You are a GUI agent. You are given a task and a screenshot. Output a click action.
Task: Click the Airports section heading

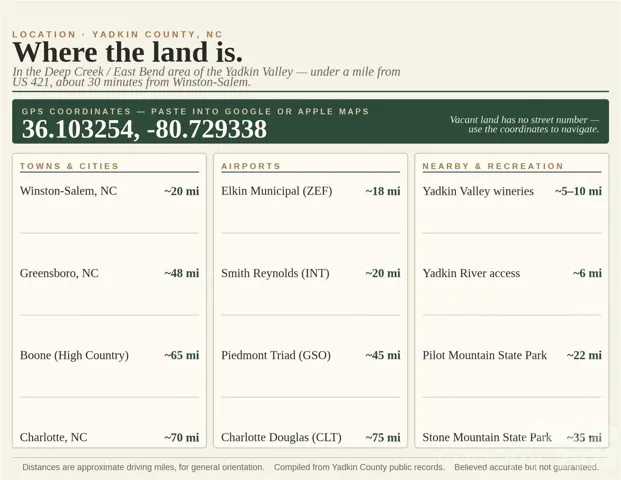251,166
